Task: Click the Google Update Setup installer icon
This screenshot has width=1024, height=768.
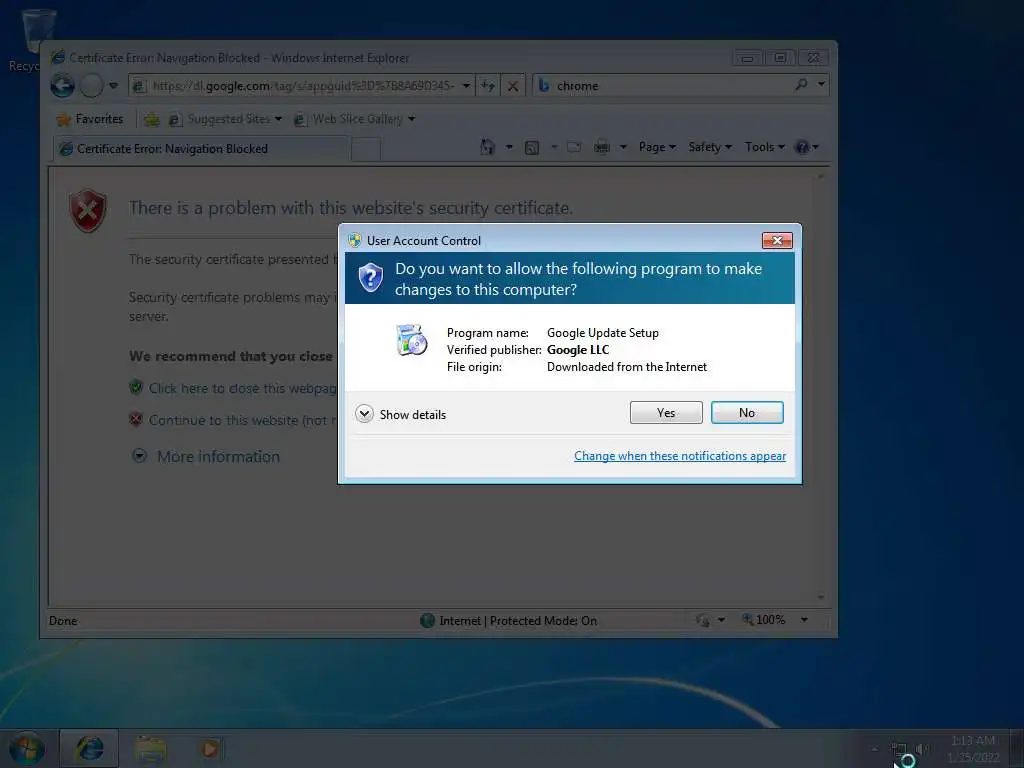Action: point(411,340)
